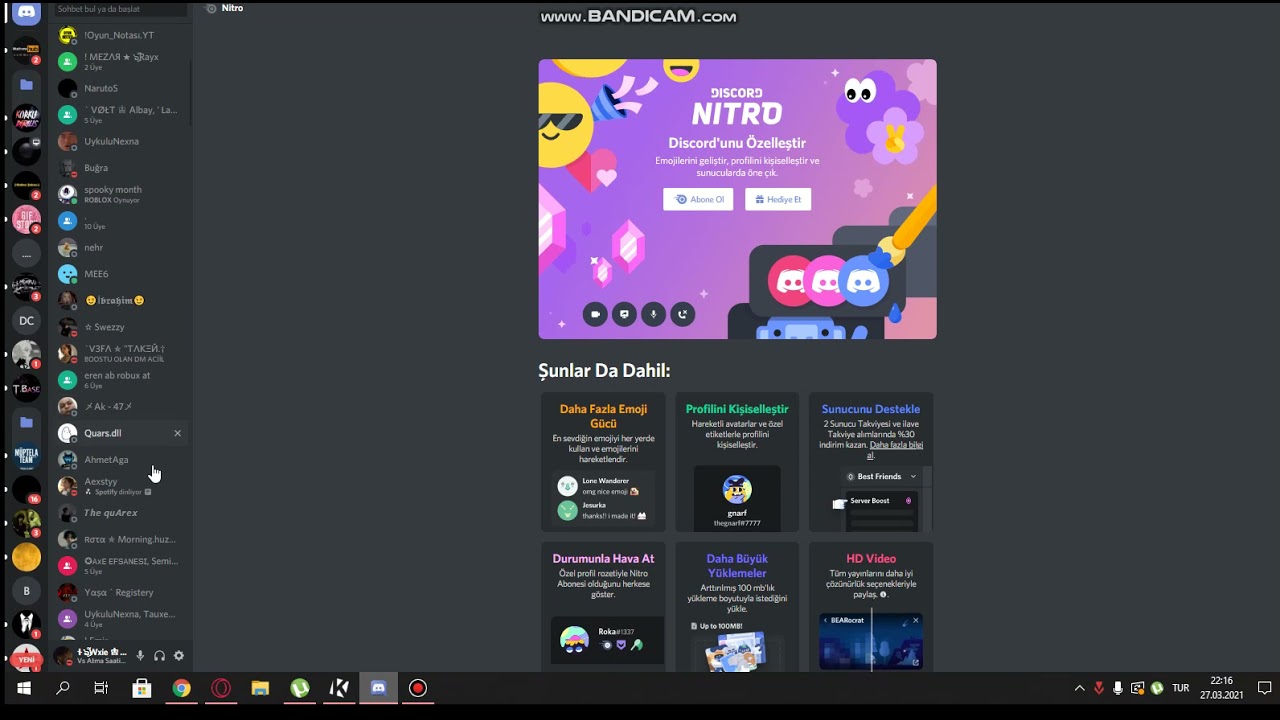The height and width of the screenshot is (720, 1280).
Task: Open group chat eren ab robux at
Action: click(120, 380)
